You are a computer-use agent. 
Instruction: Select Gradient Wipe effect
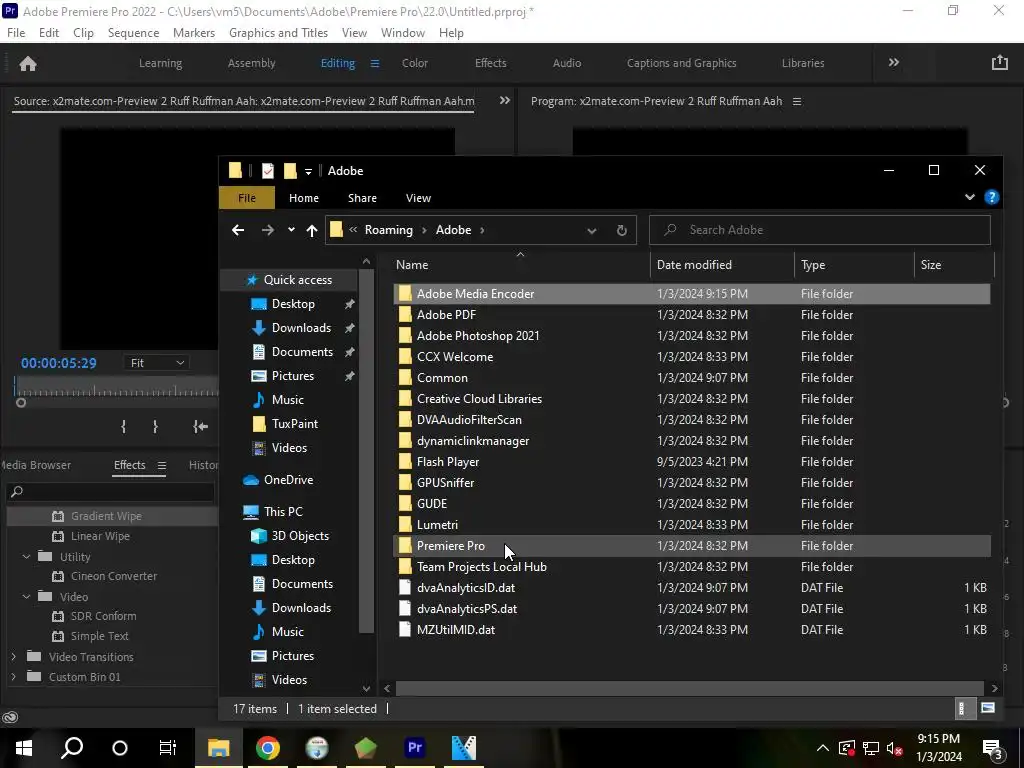(106, 516)
